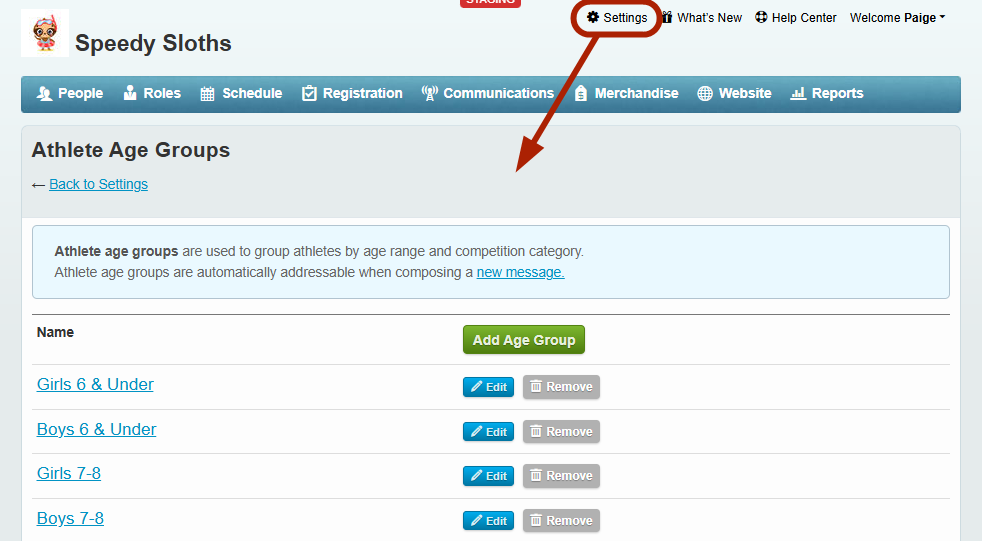Edit the Boys 6 & Under group
This screenshot has width=982, height=541.
coord(488,431)
